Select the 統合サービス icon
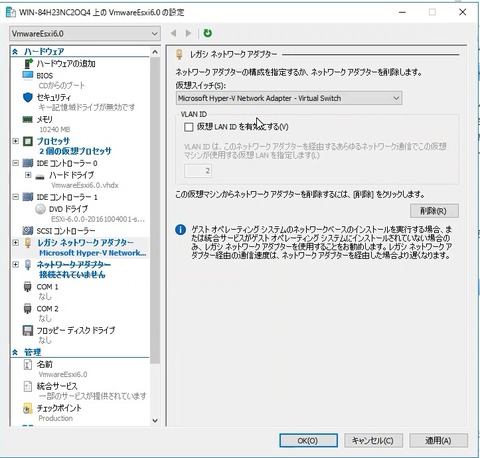480x458 pixels. pyautogui.click(x=28, y=386)
